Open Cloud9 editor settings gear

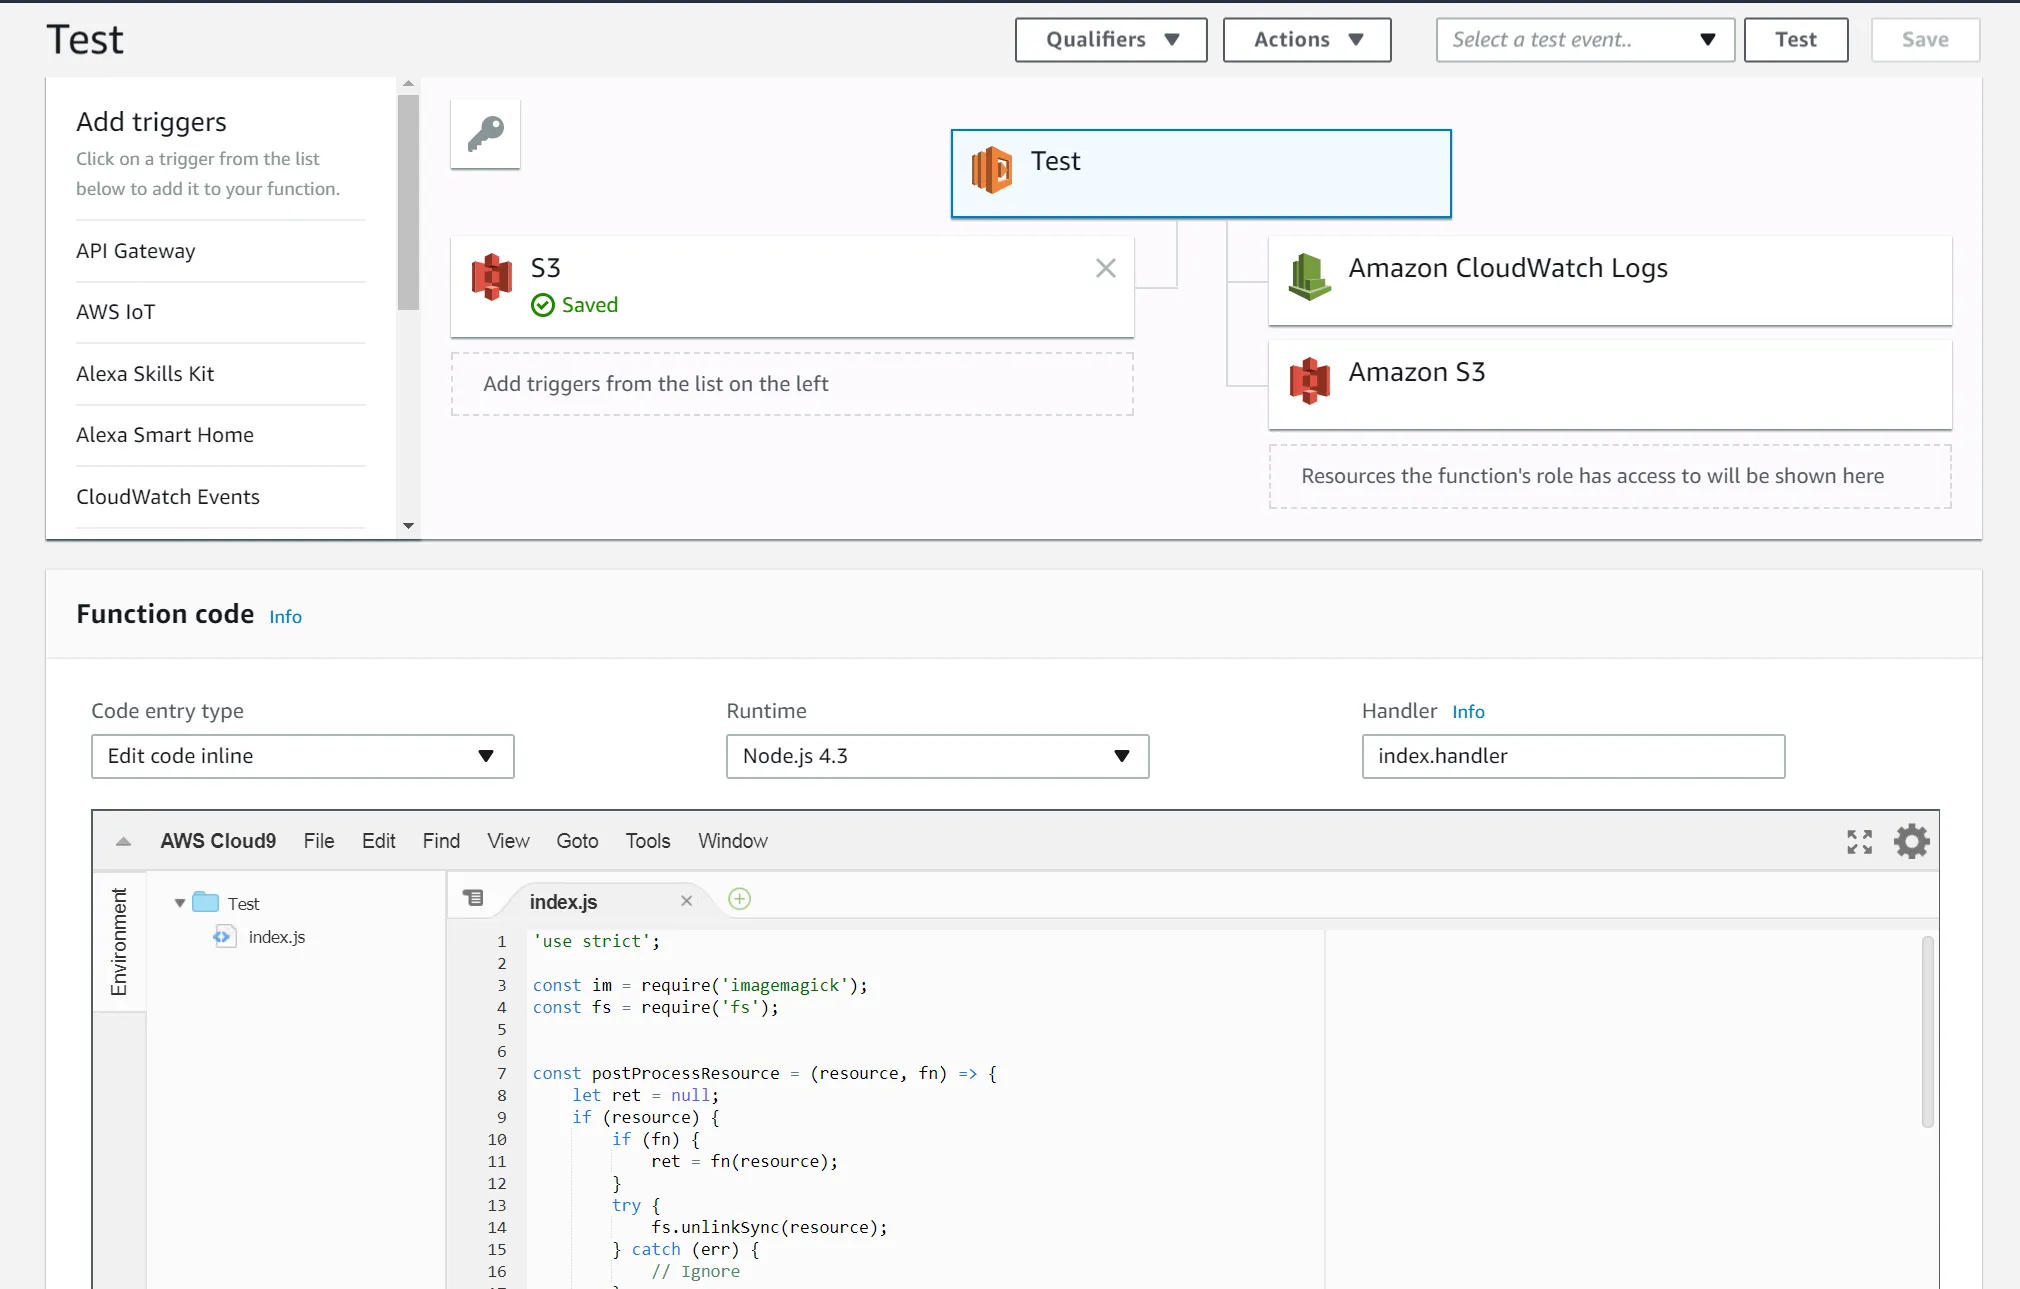click(1911, 841)
